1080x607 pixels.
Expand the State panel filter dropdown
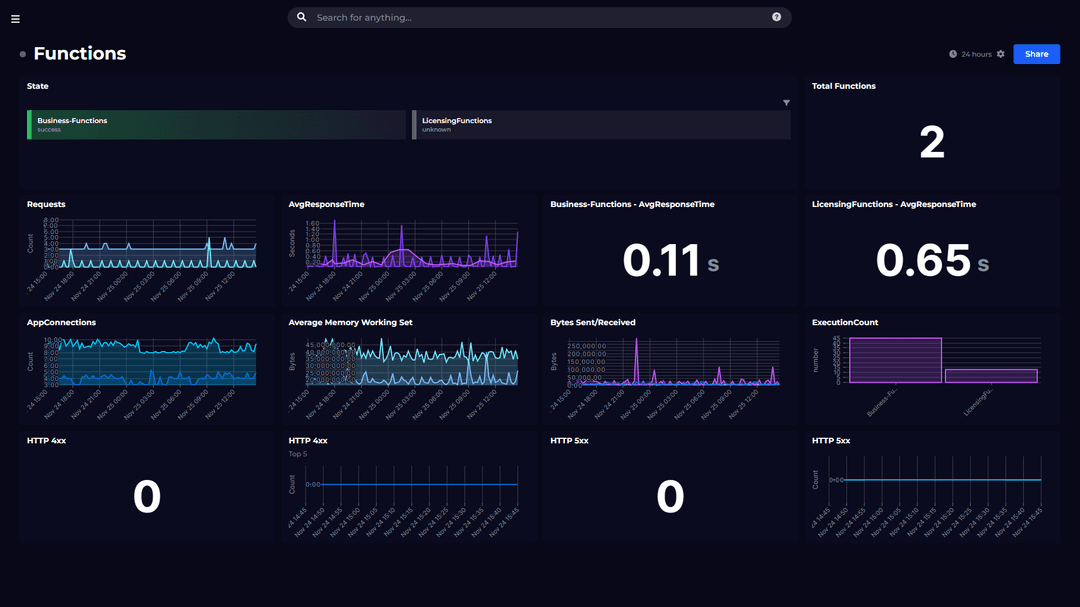point(787,102)
